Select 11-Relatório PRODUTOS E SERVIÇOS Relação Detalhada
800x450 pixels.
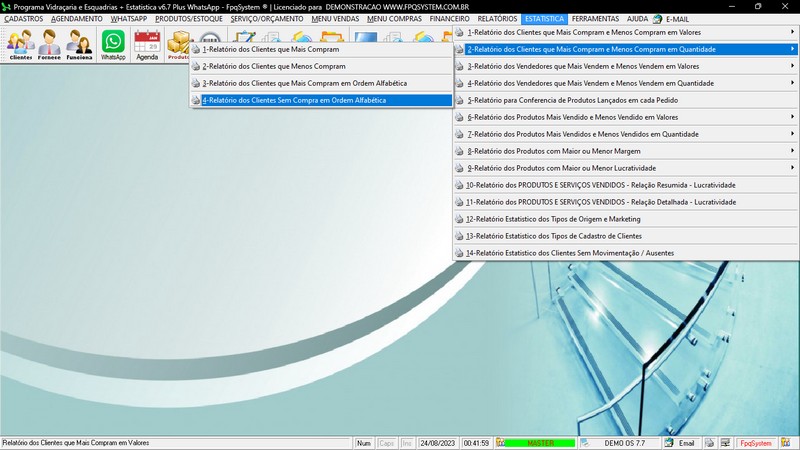tap(626, 202)
